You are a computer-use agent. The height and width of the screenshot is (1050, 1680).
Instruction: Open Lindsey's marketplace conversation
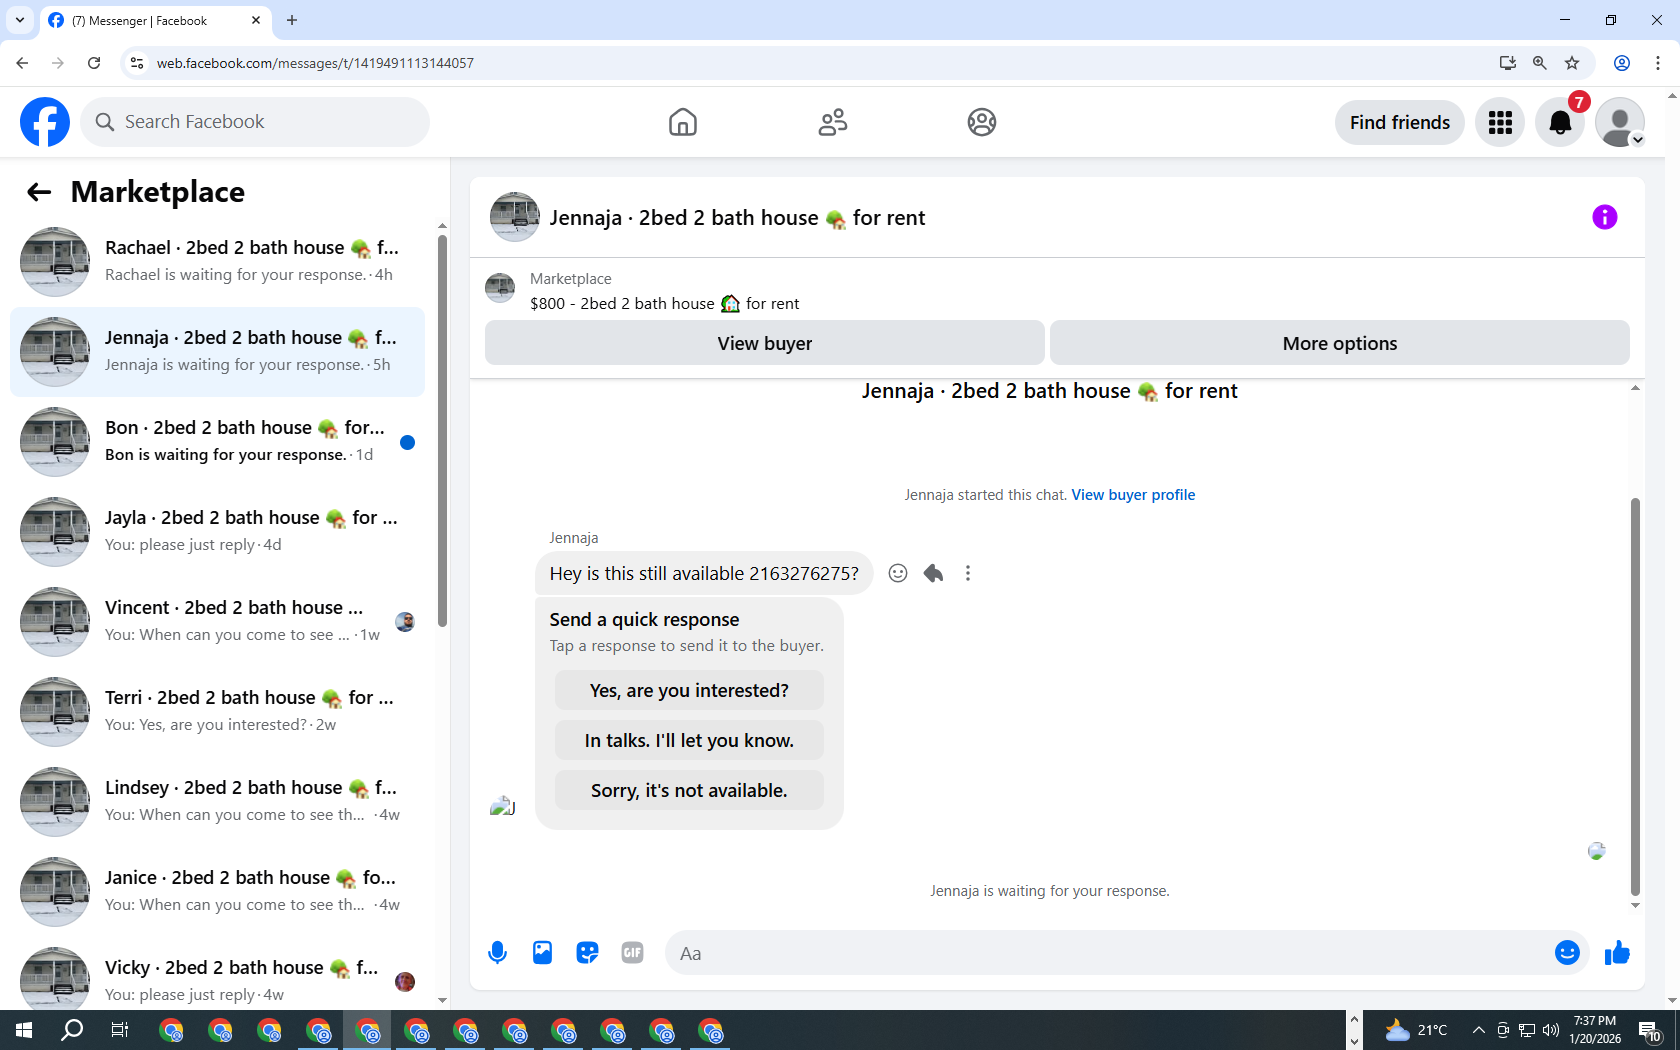click(x=218, y=802)
